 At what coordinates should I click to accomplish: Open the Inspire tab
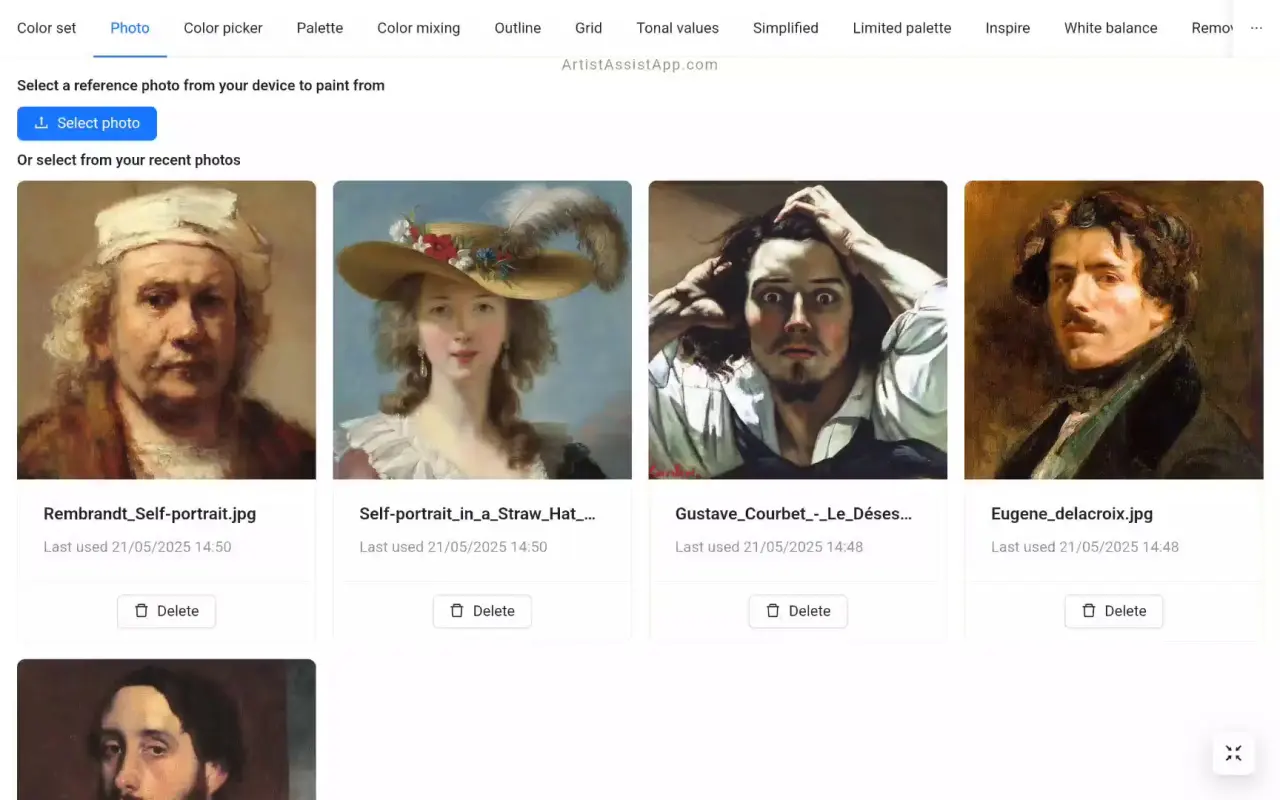click(1008, 28)
